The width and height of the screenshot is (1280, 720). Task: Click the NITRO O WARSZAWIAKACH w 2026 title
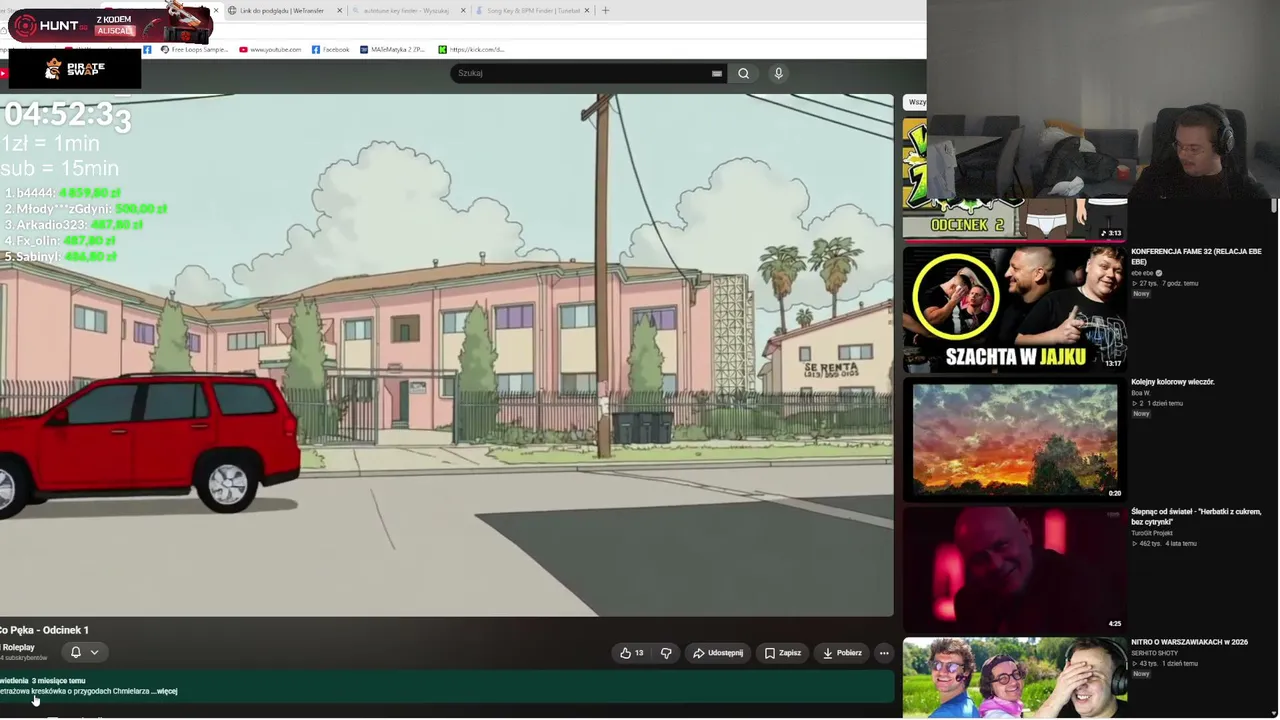click(1189, 642)
